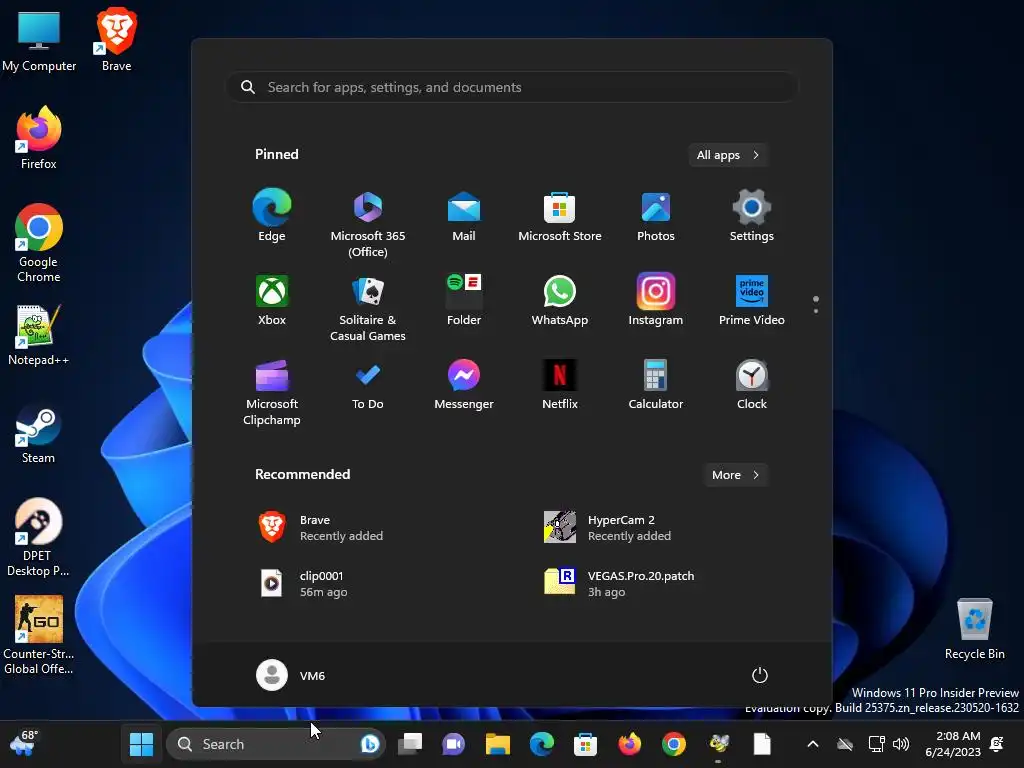Select the Steam desktop shortcut
This screenshot has height=768, width=1024.
point(39,434)
